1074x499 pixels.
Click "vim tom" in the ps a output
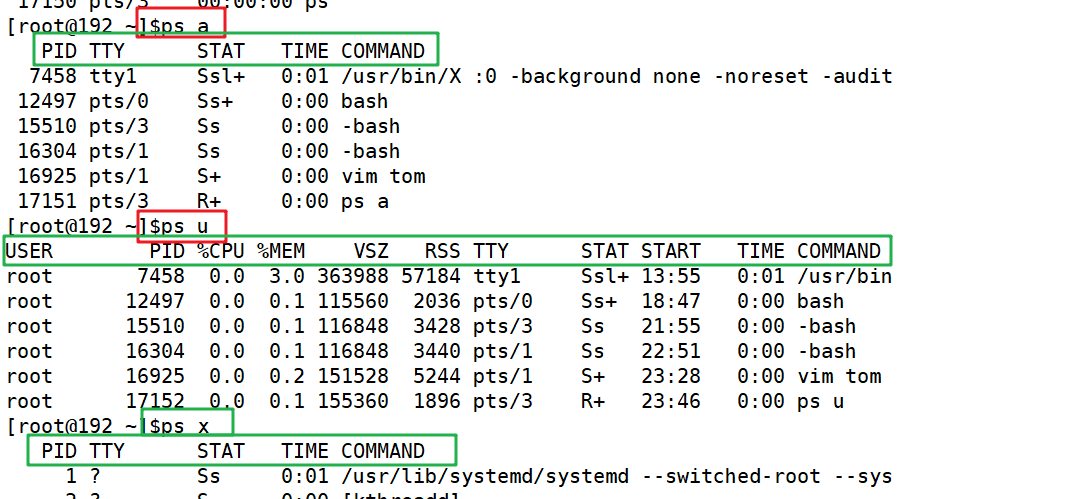coord(383,177)
